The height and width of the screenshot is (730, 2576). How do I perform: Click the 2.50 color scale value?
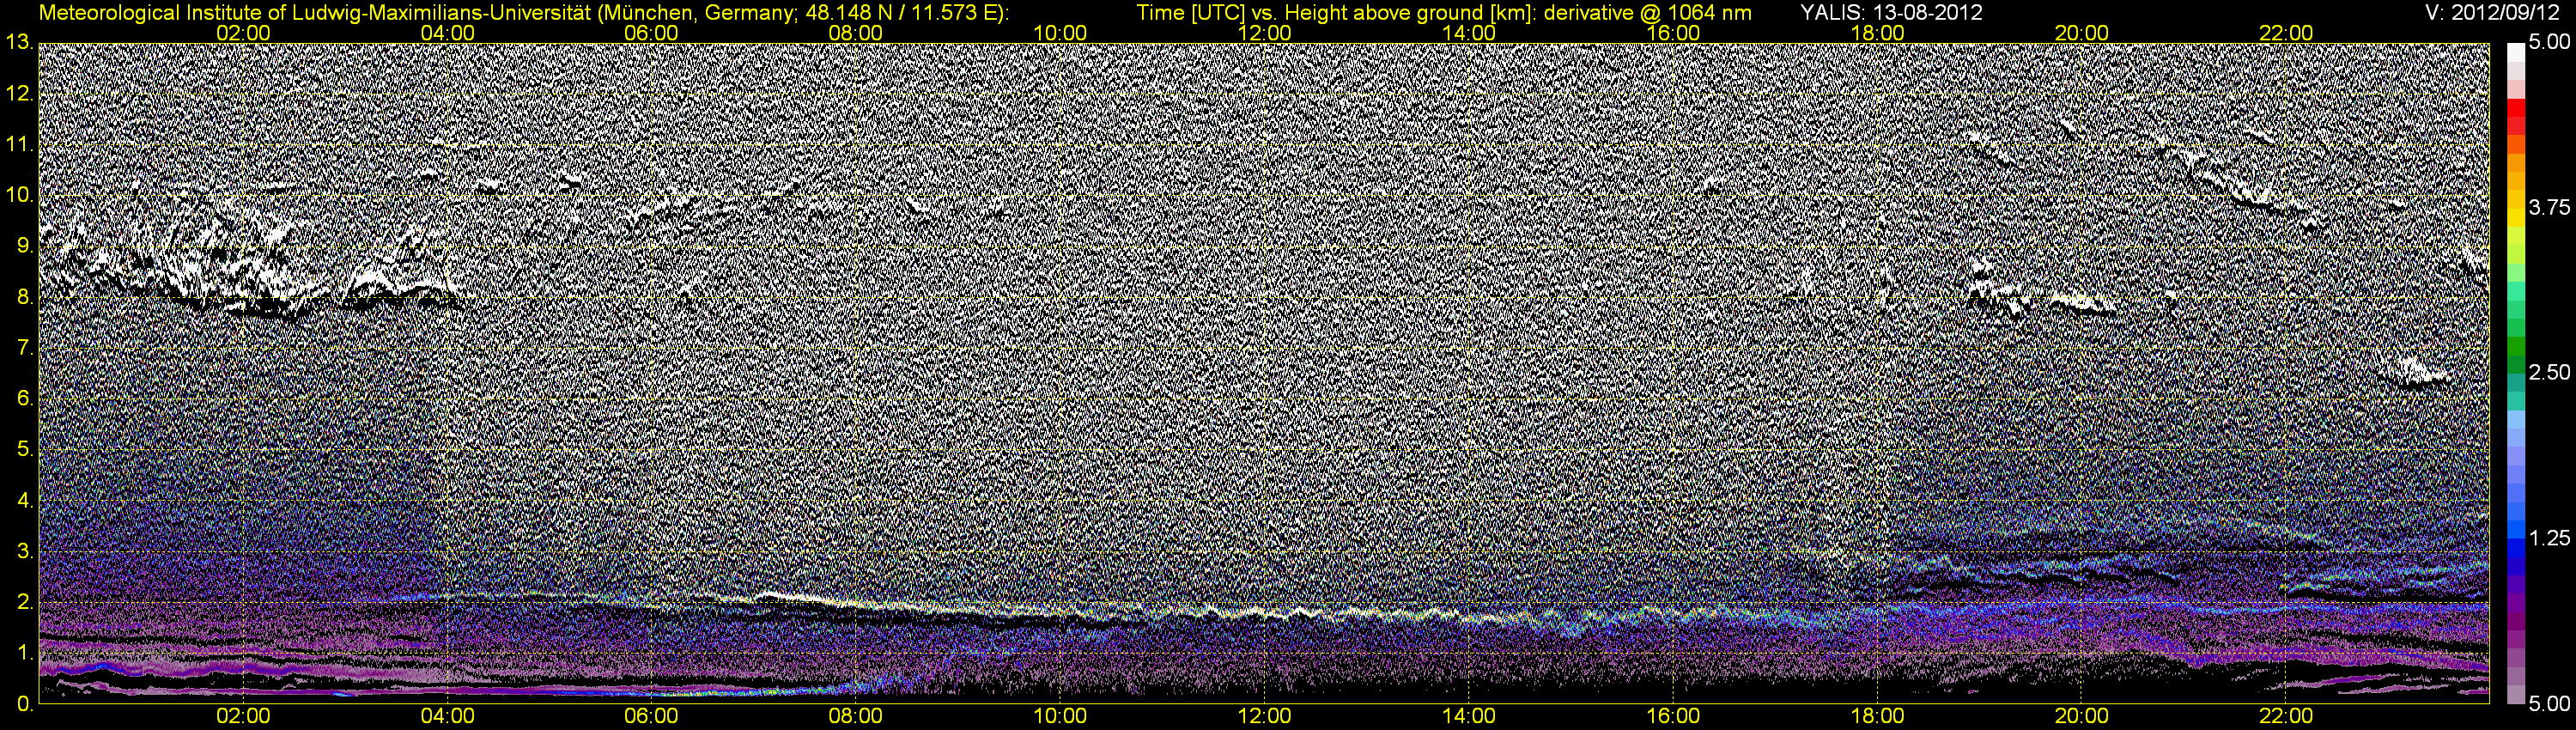(x=2549, y=373)
